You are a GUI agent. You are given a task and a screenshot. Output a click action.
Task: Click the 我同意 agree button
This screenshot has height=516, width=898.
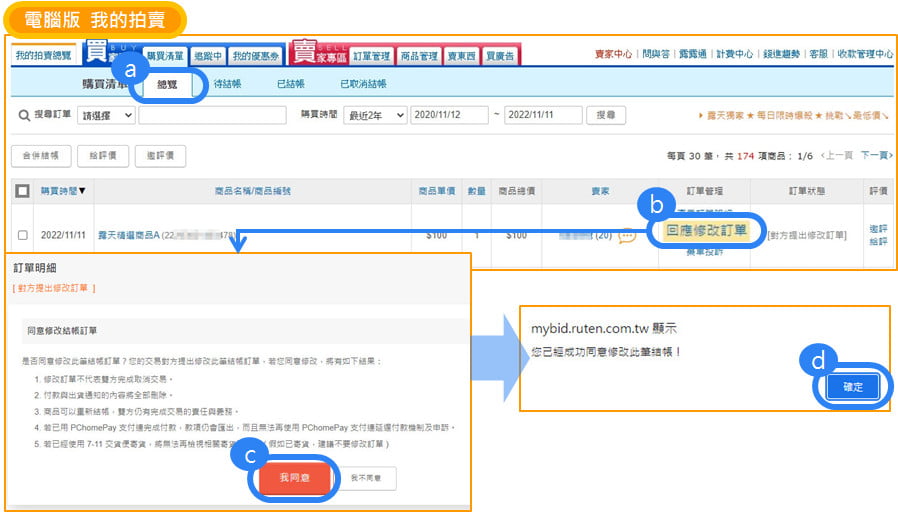coord(293,478)
